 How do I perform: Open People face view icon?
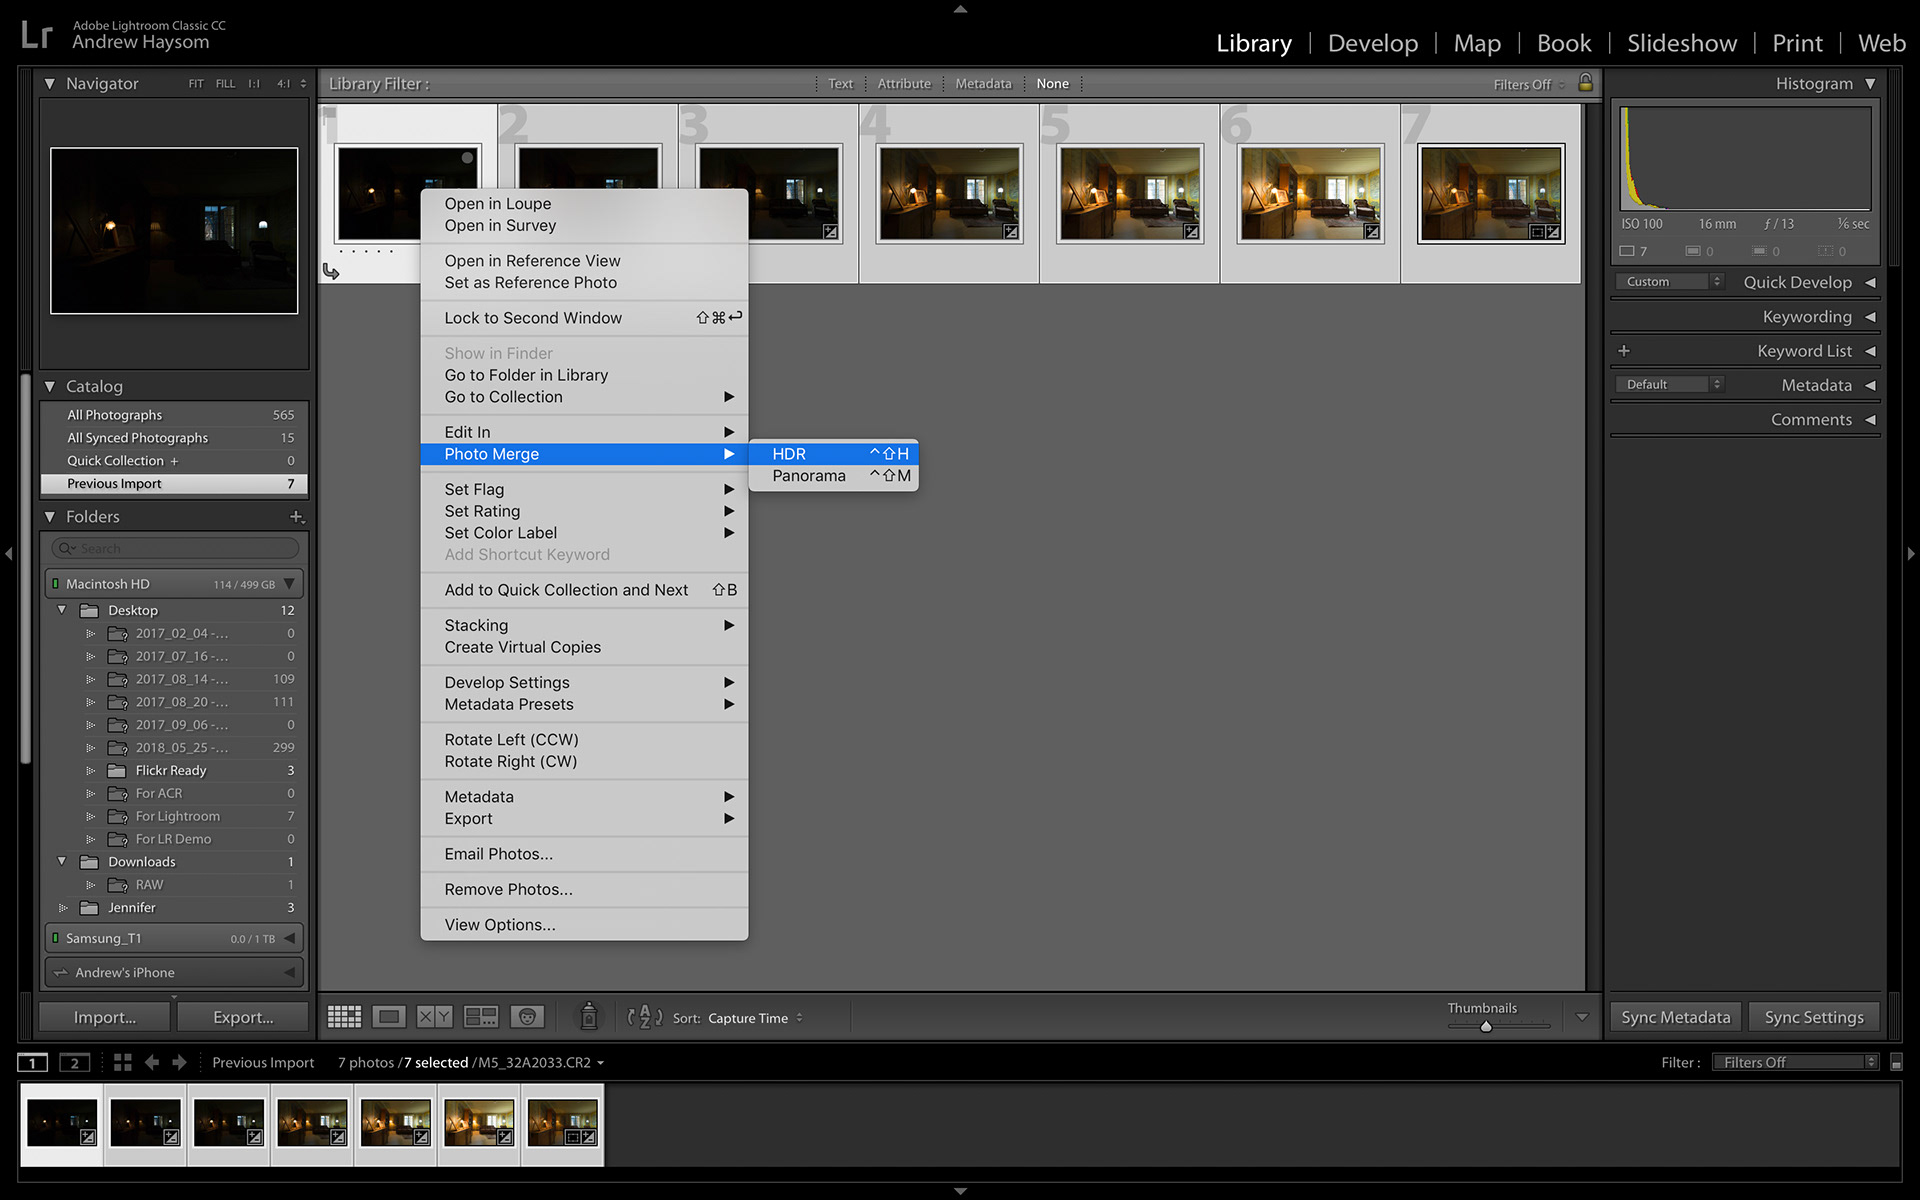click(527, 1017)
